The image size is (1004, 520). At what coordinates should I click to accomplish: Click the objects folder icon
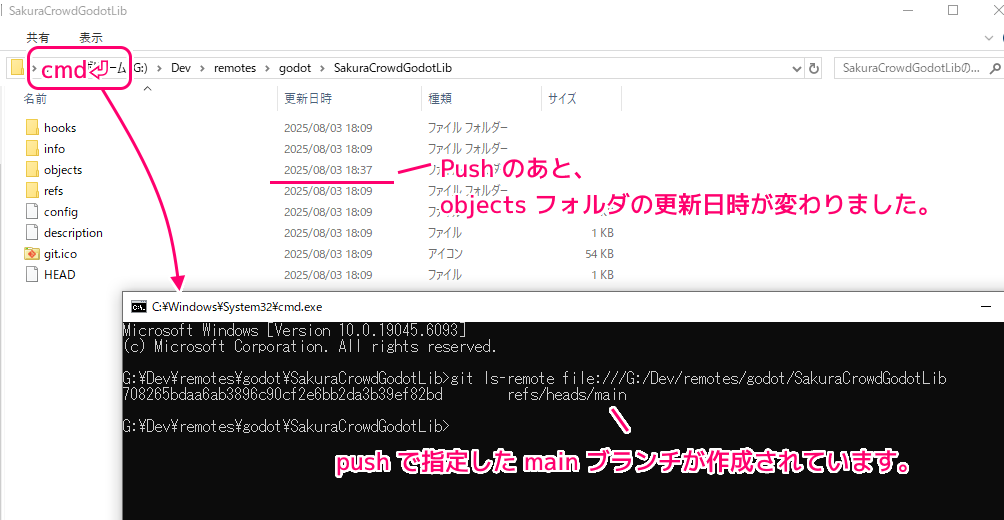click(31, 170)
